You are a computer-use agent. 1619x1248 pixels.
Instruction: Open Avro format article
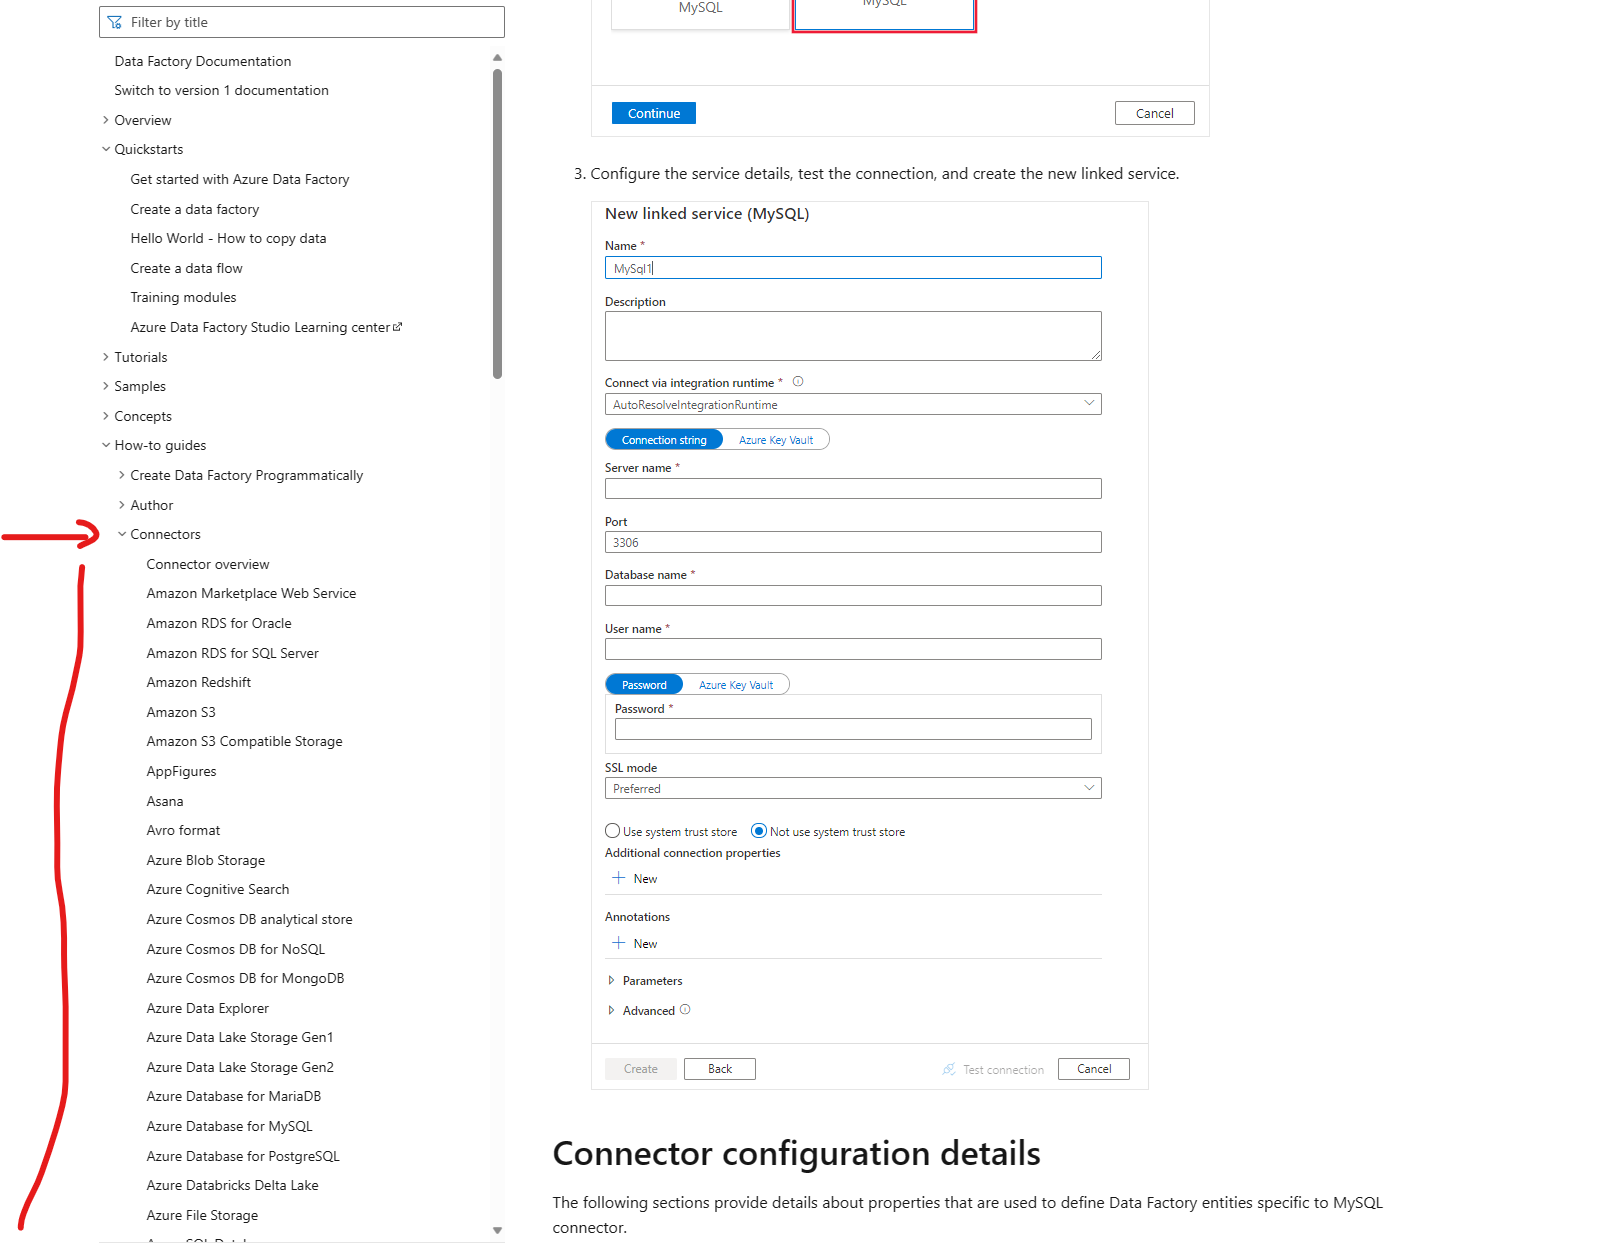click(x=183, y=830)
